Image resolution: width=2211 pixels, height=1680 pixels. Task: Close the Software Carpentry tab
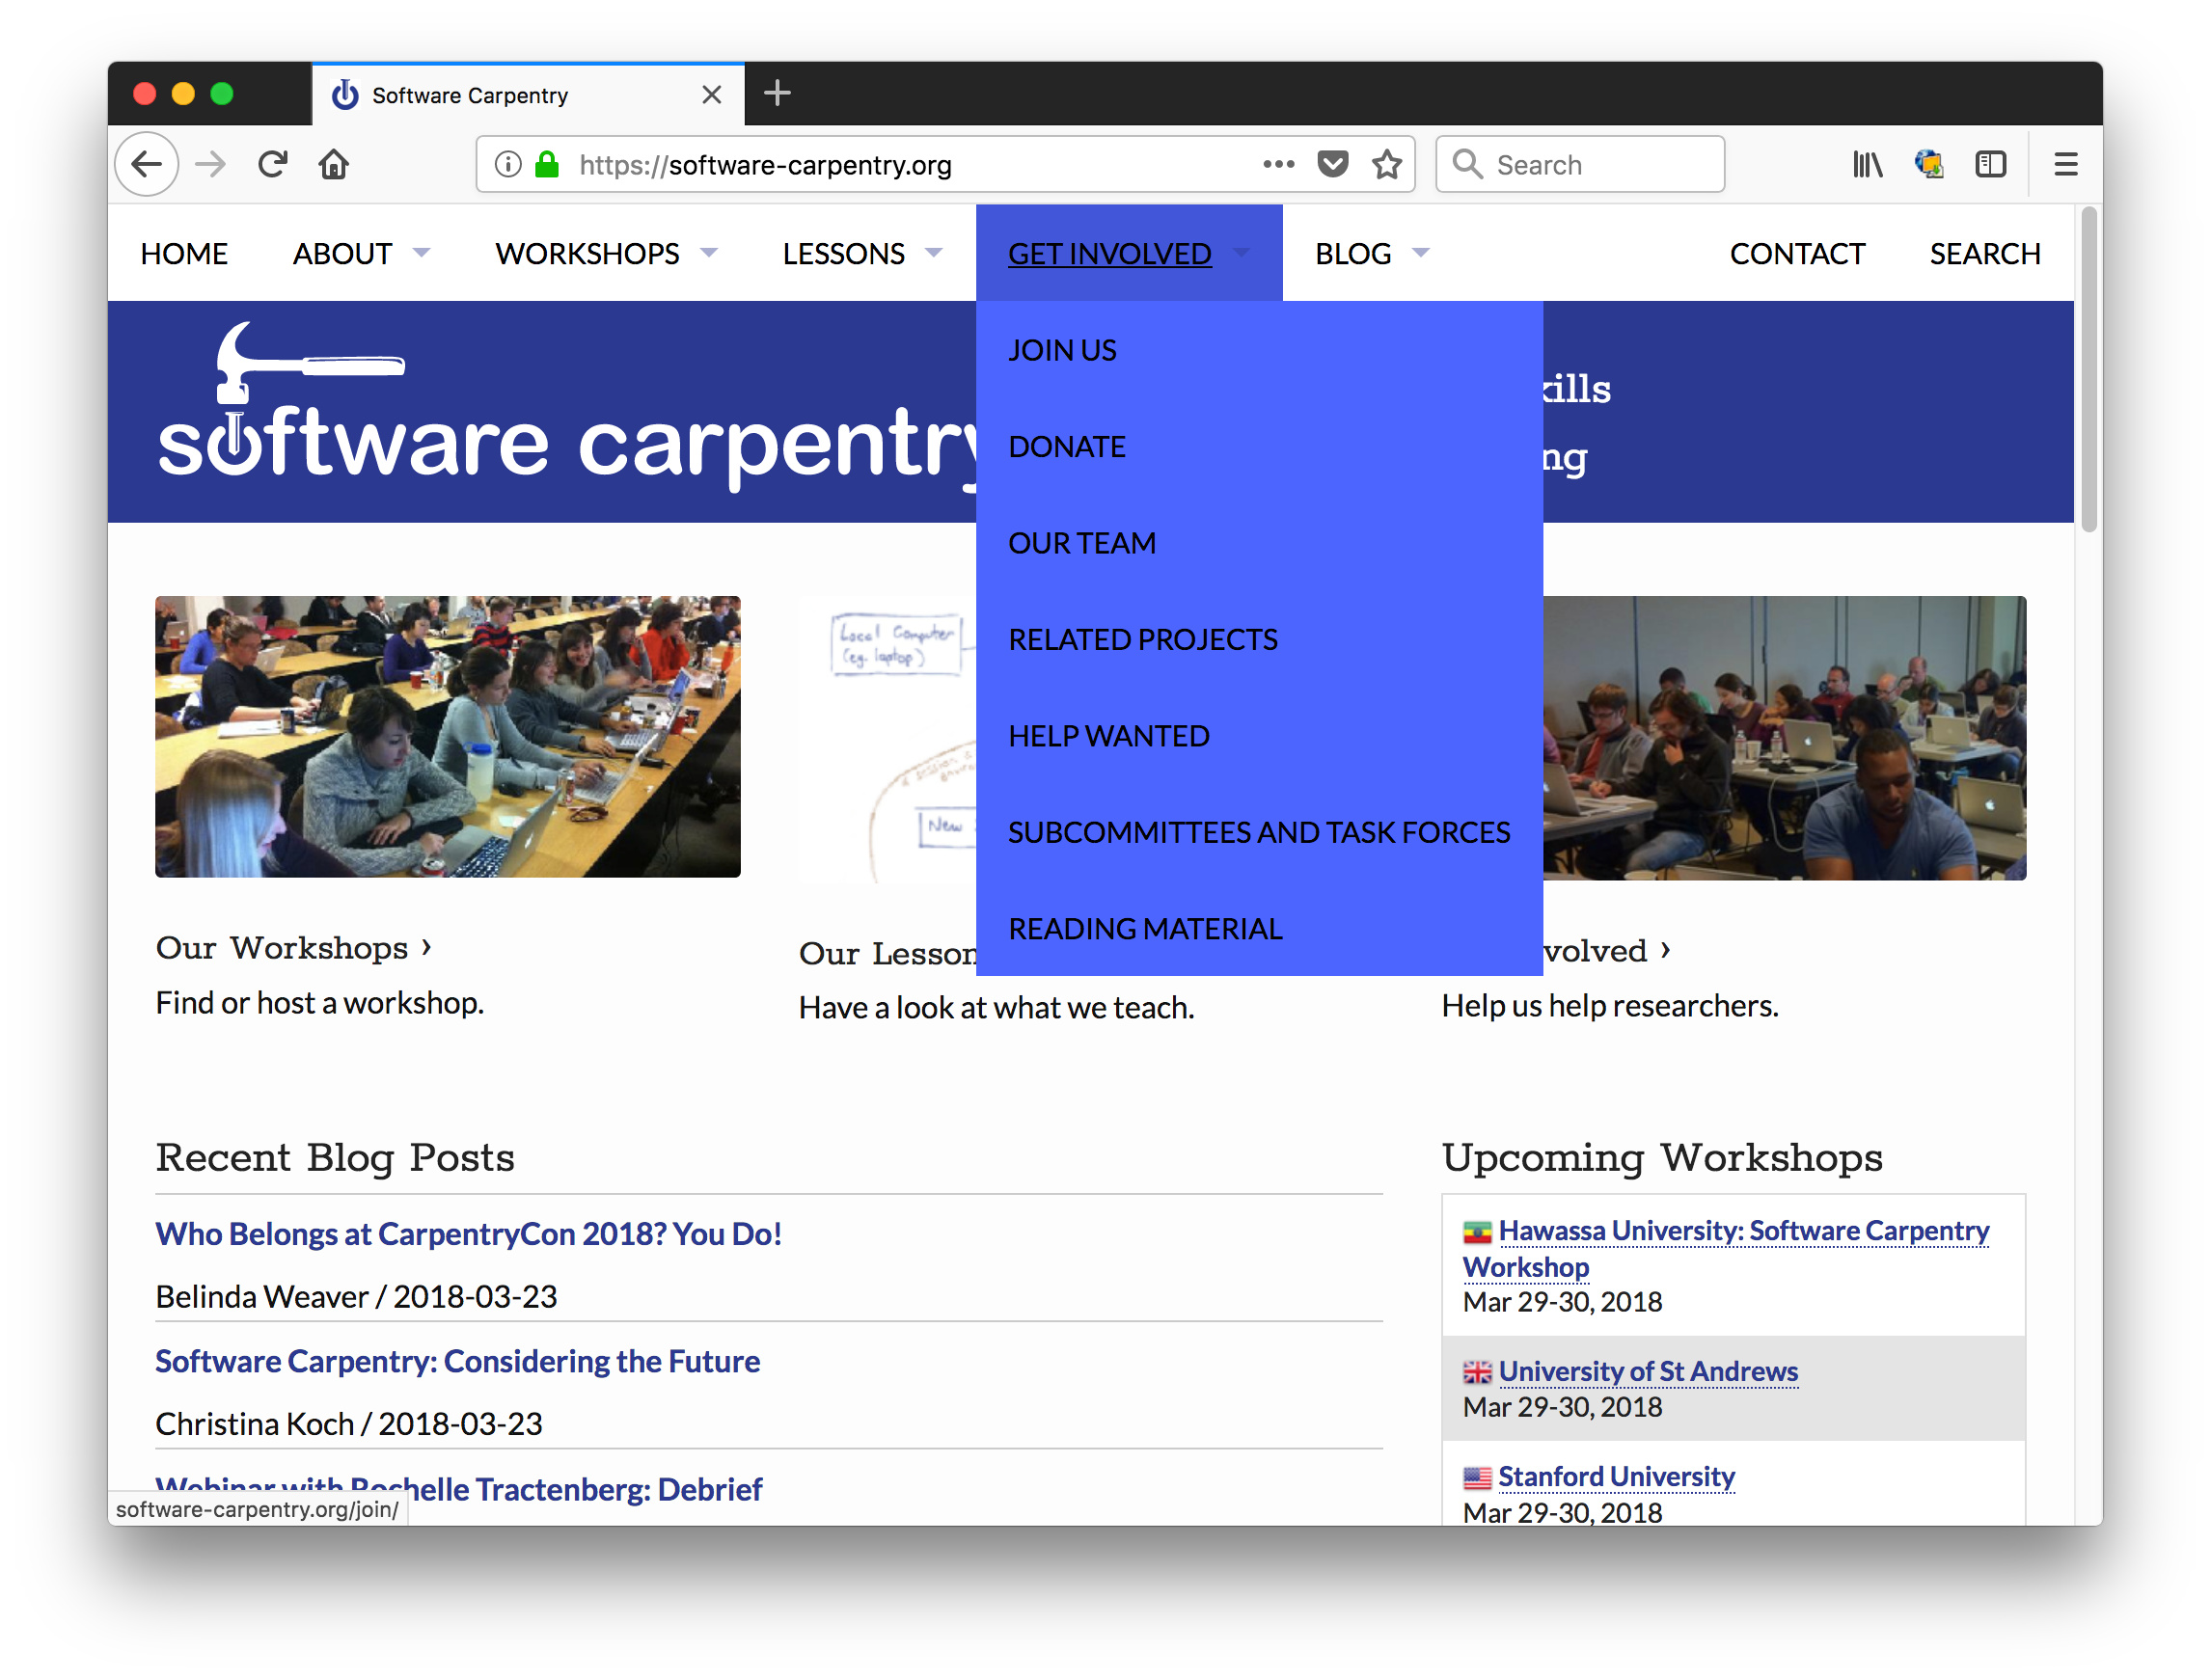click(x=711, y=95)
